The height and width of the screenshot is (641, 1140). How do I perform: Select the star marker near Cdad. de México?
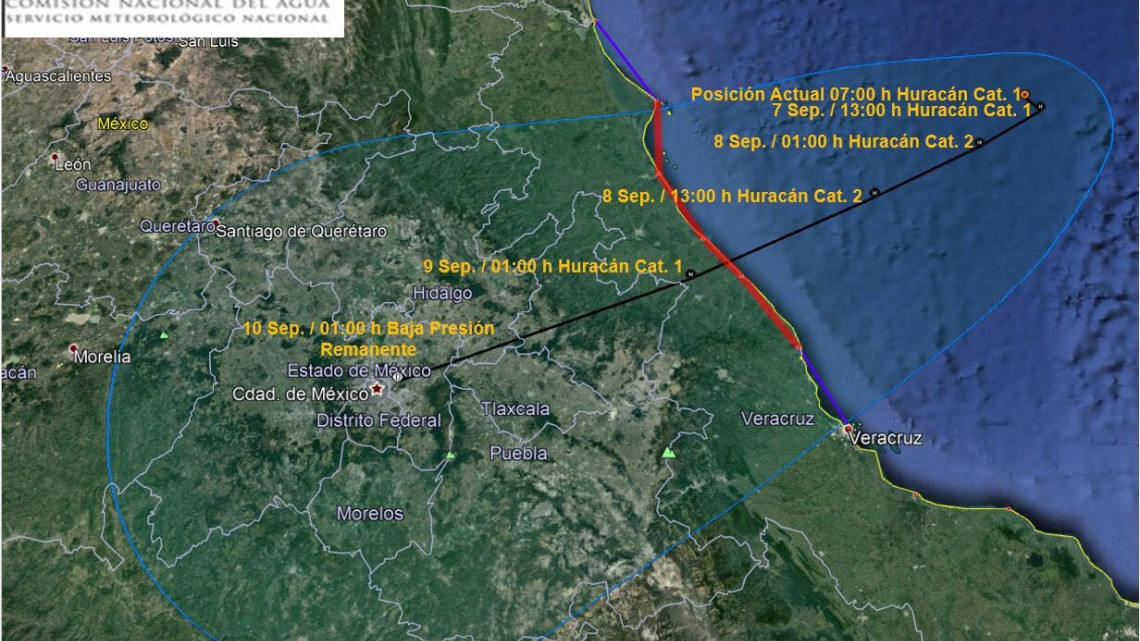coord(376,390)
